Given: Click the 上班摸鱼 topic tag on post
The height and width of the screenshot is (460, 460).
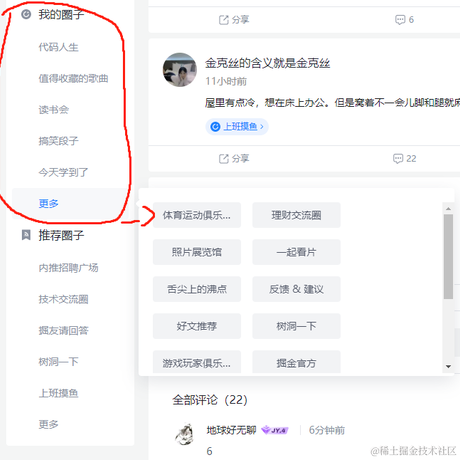Looking at the screenshot, I should pos(237,127).
